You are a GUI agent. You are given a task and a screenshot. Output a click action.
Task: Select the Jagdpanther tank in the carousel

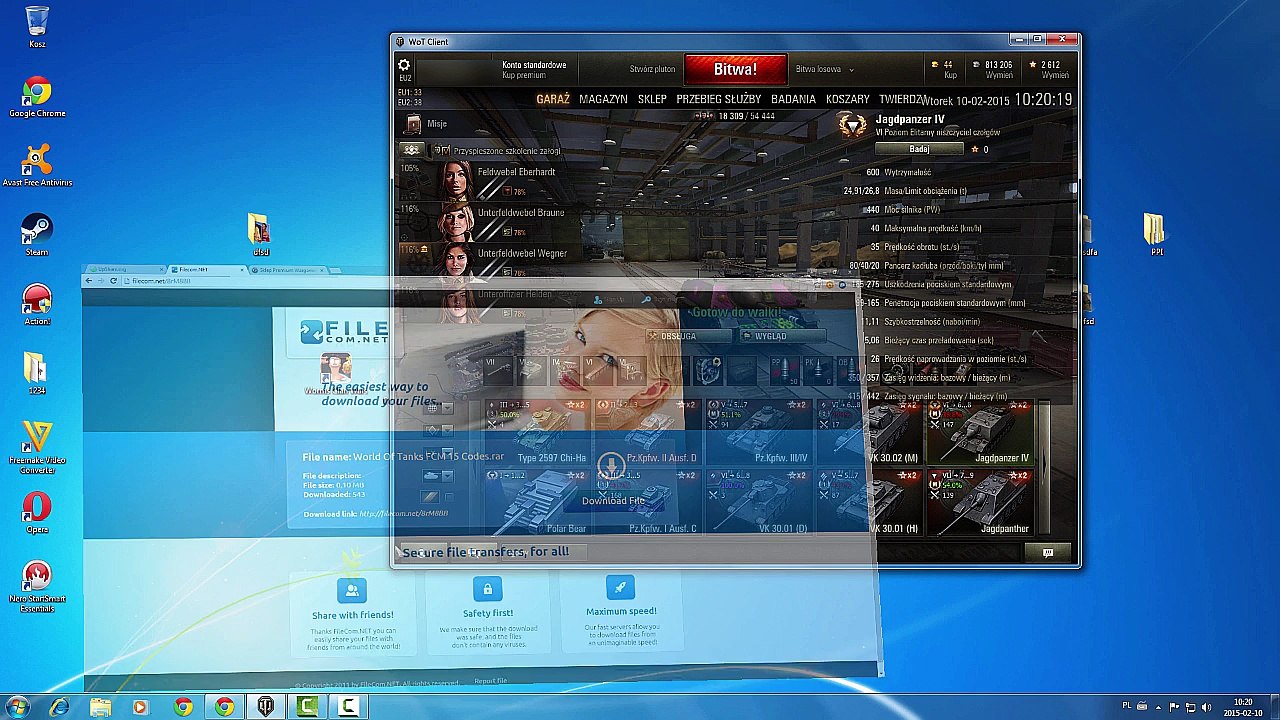[x=979, y=502]
